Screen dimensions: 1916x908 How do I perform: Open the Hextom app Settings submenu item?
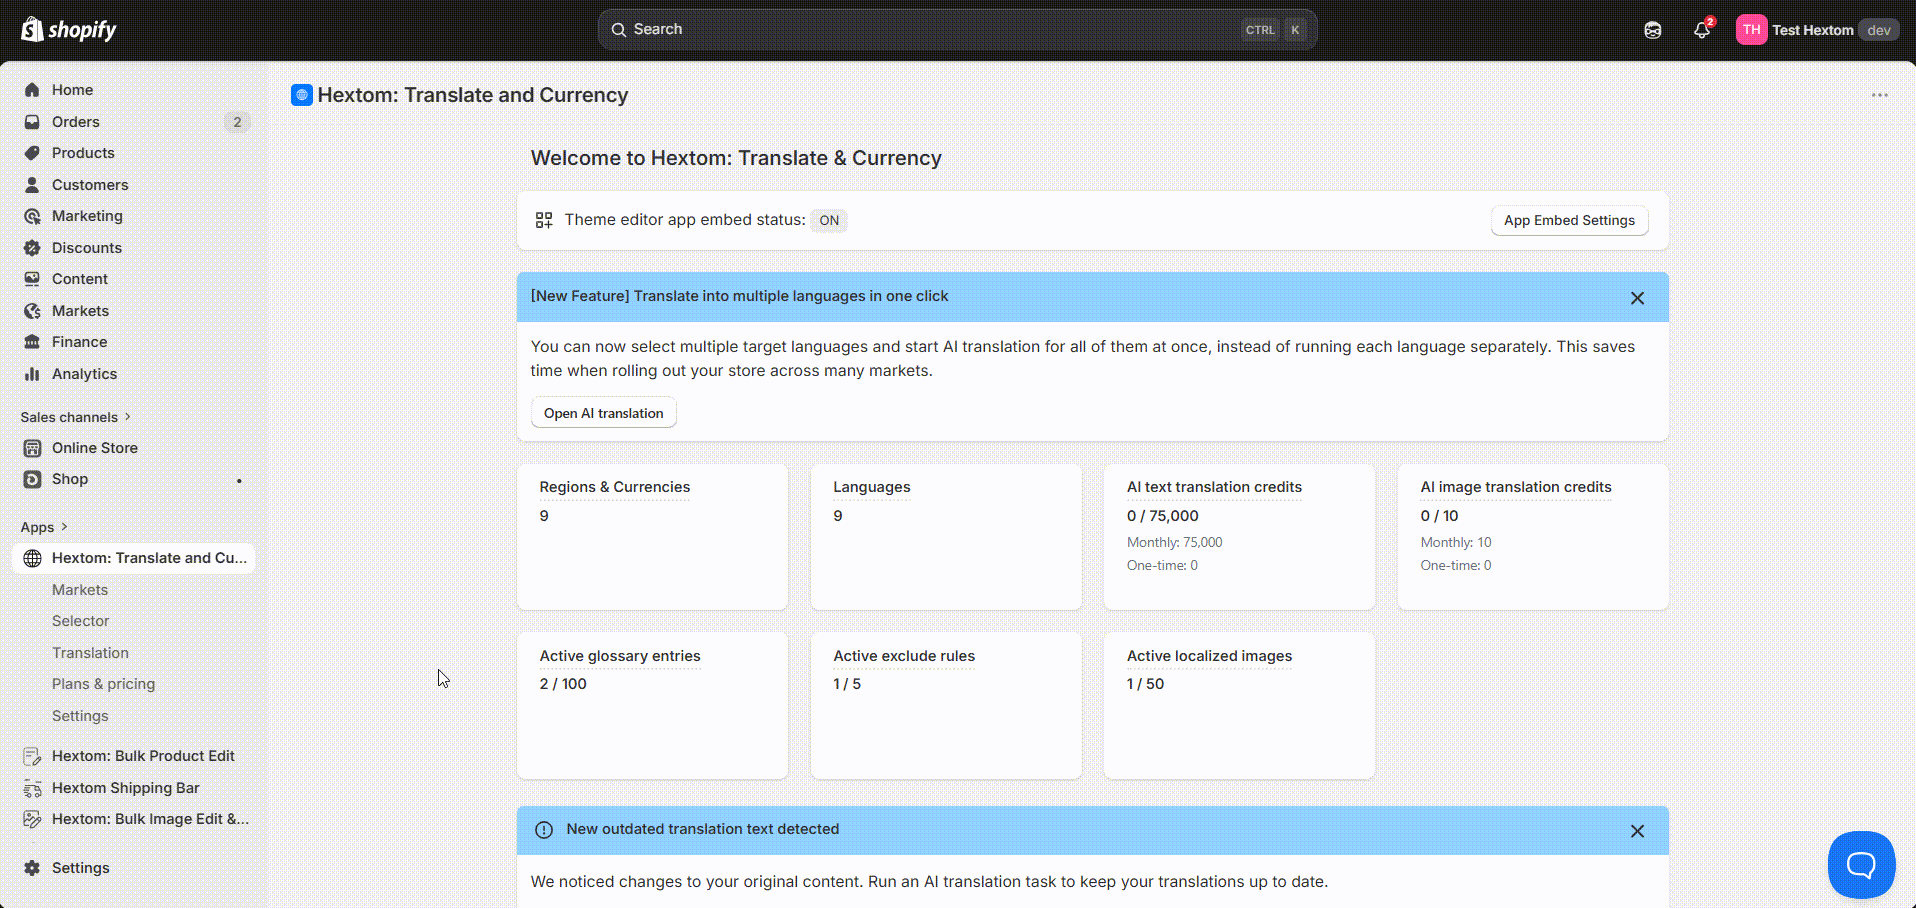(80, 716)
